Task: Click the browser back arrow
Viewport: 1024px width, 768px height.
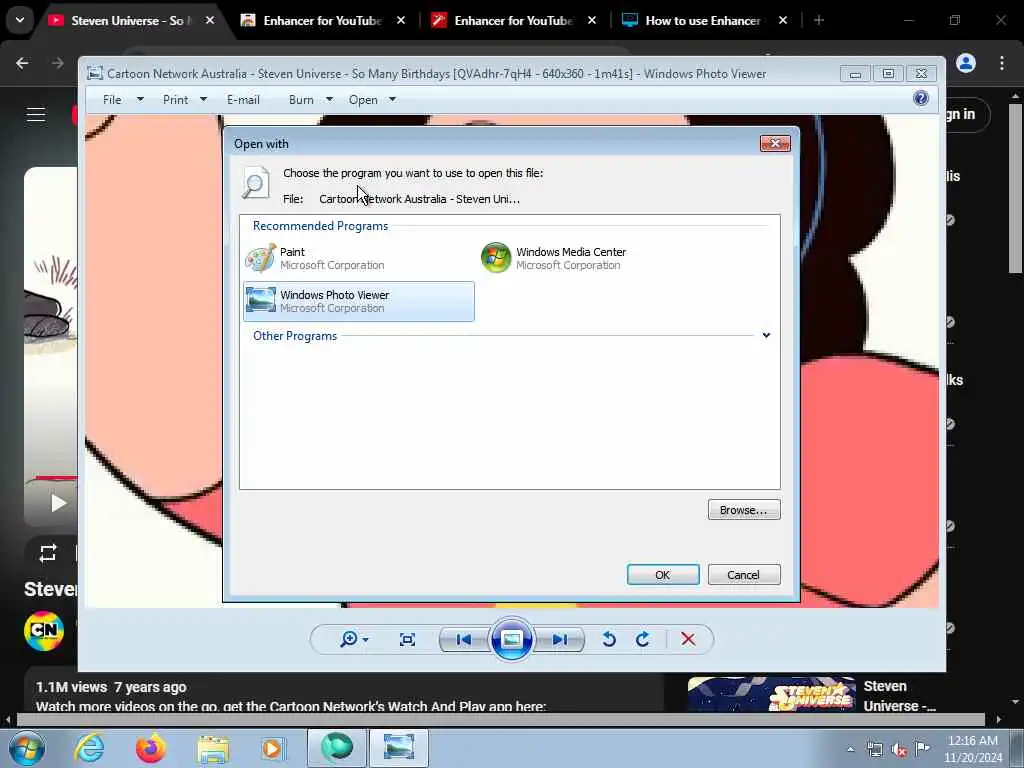Action: tap(22, 63)
